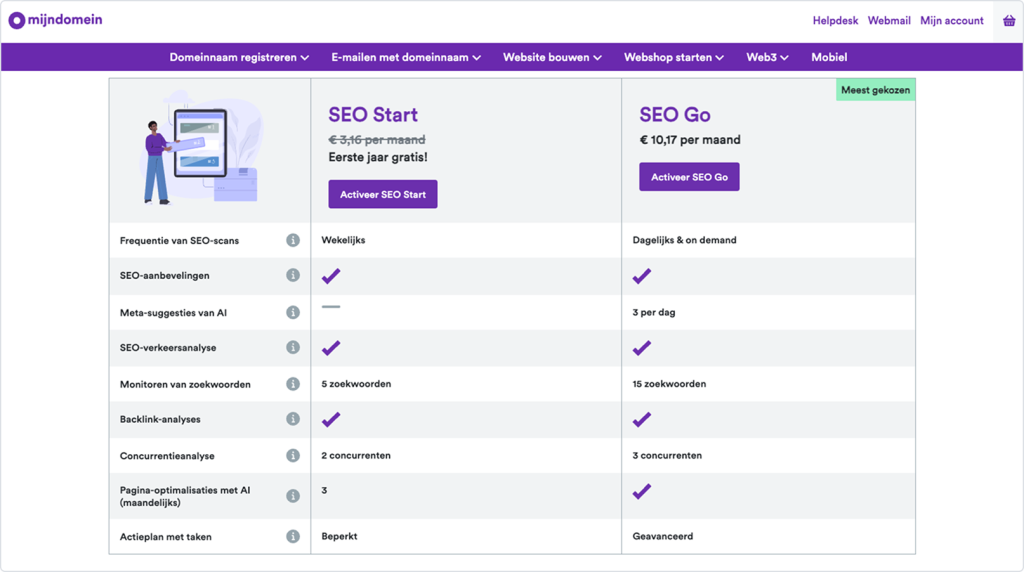Open the Mobiel menu item
The image size is (1024, 572).
click(x=829, y=57)
